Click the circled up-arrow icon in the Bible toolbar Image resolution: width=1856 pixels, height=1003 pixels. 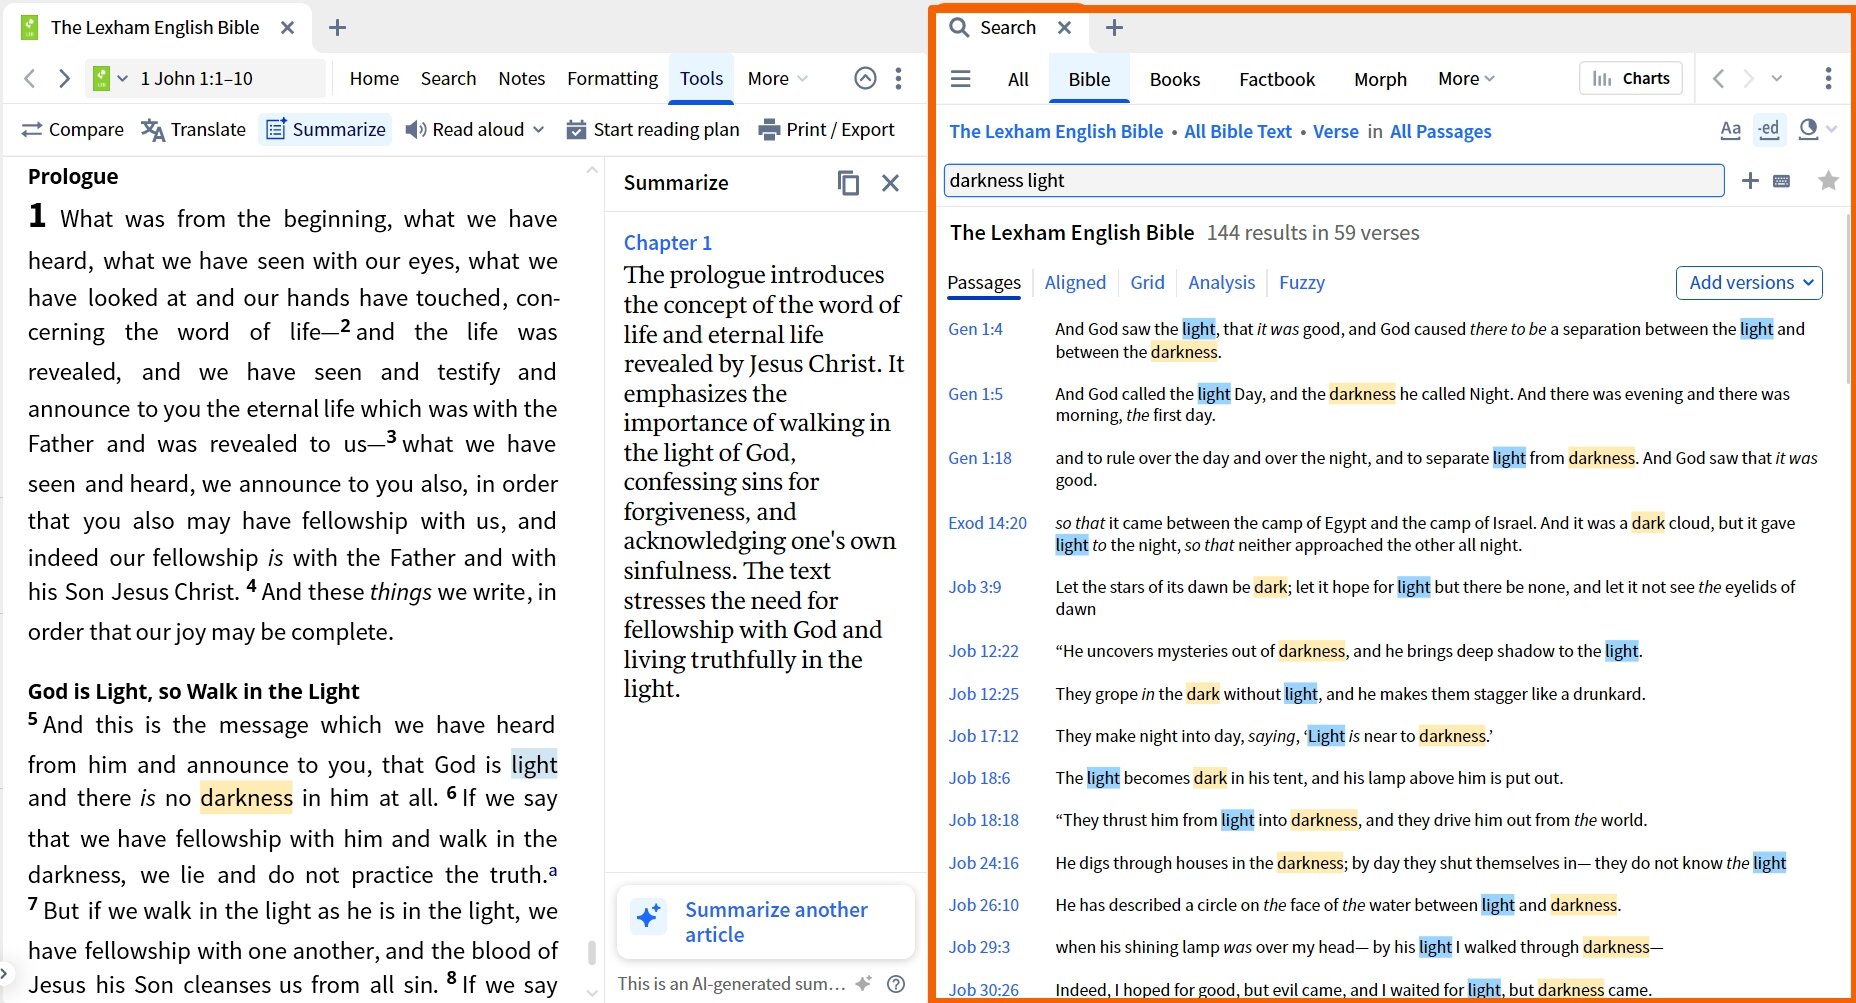[x=865, y=78]
